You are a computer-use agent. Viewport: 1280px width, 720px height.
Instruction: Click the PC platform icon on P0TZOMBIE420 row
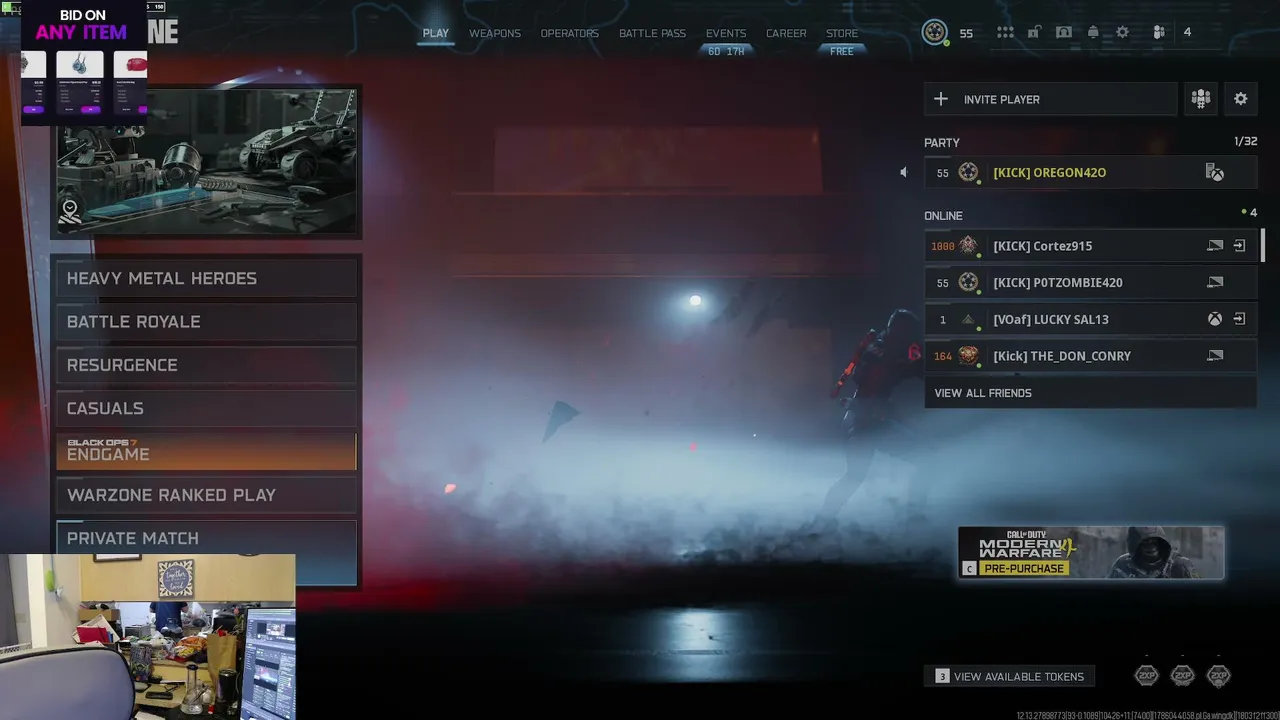pos(1214,283)
